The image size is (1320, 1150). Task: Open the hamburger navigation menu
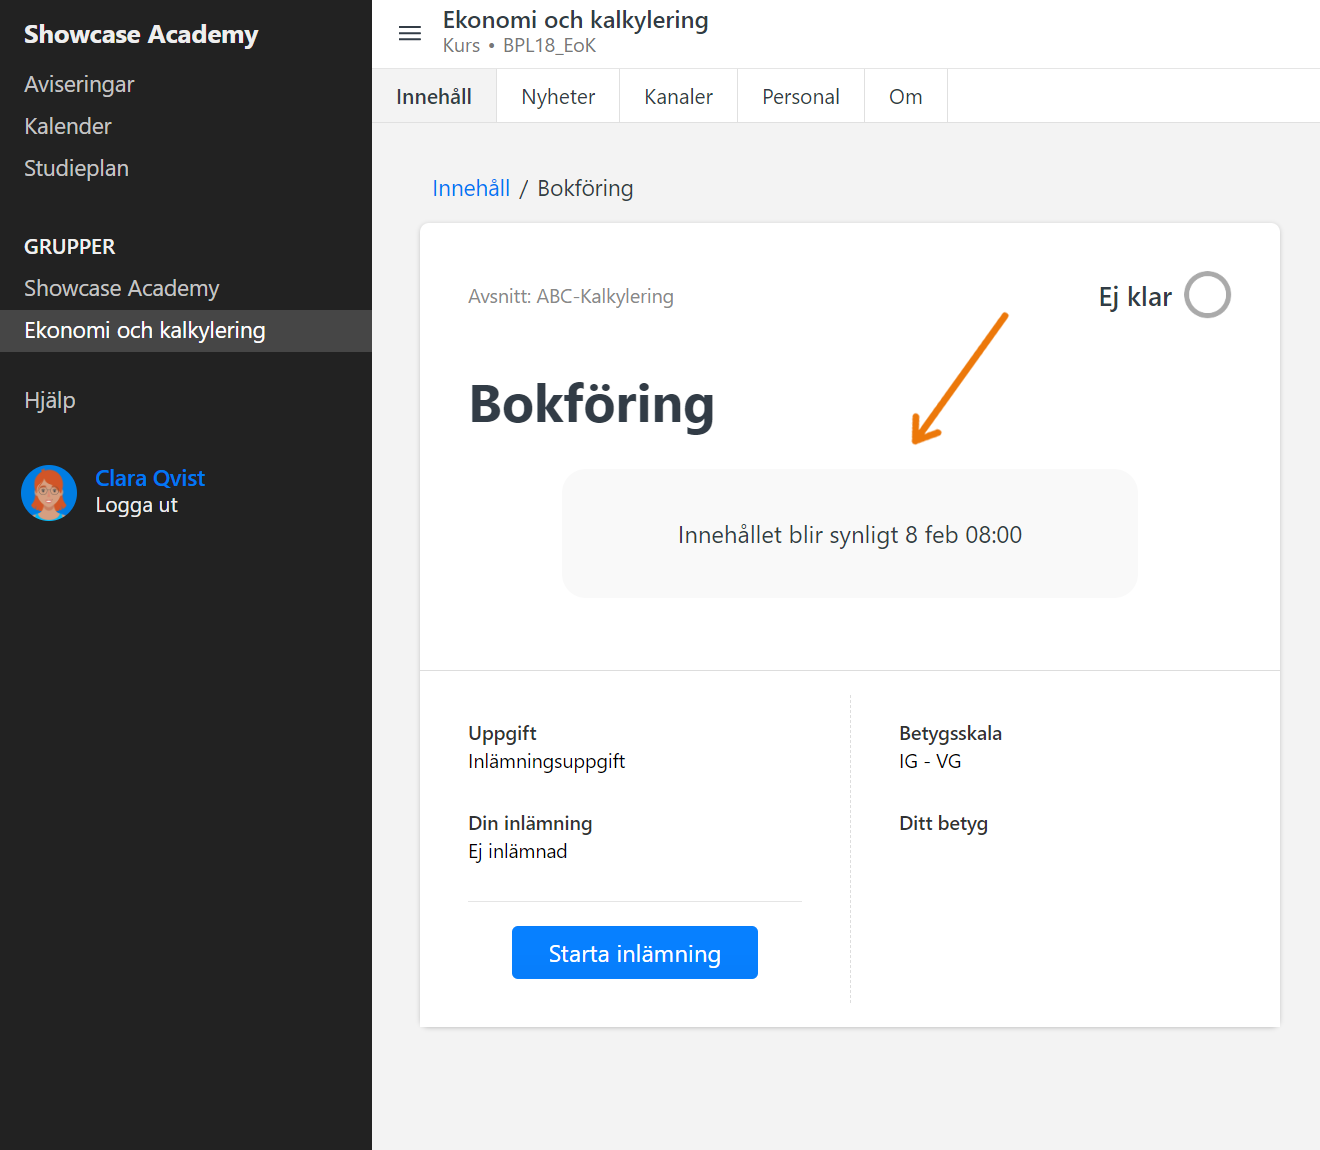(409, 33)
